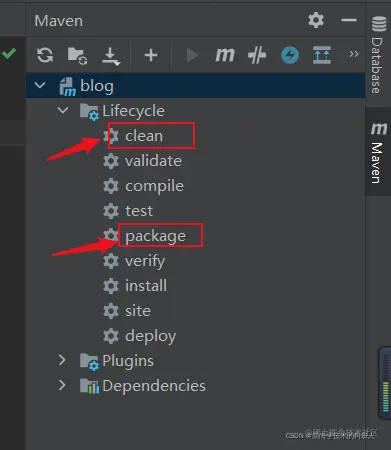Select the test lifecycle goal
Screen dimensions: 391x450
139,211
